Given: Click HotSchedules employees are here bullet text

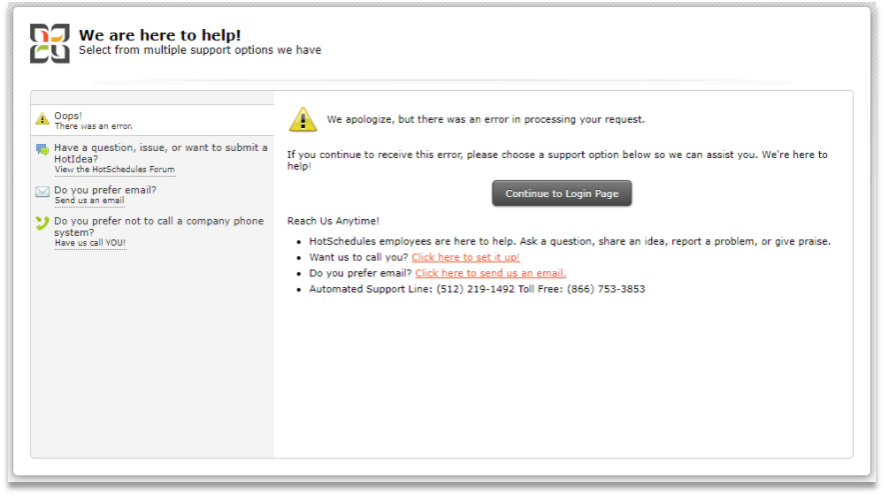Looking at the screenshot, I should pos(569,241).
